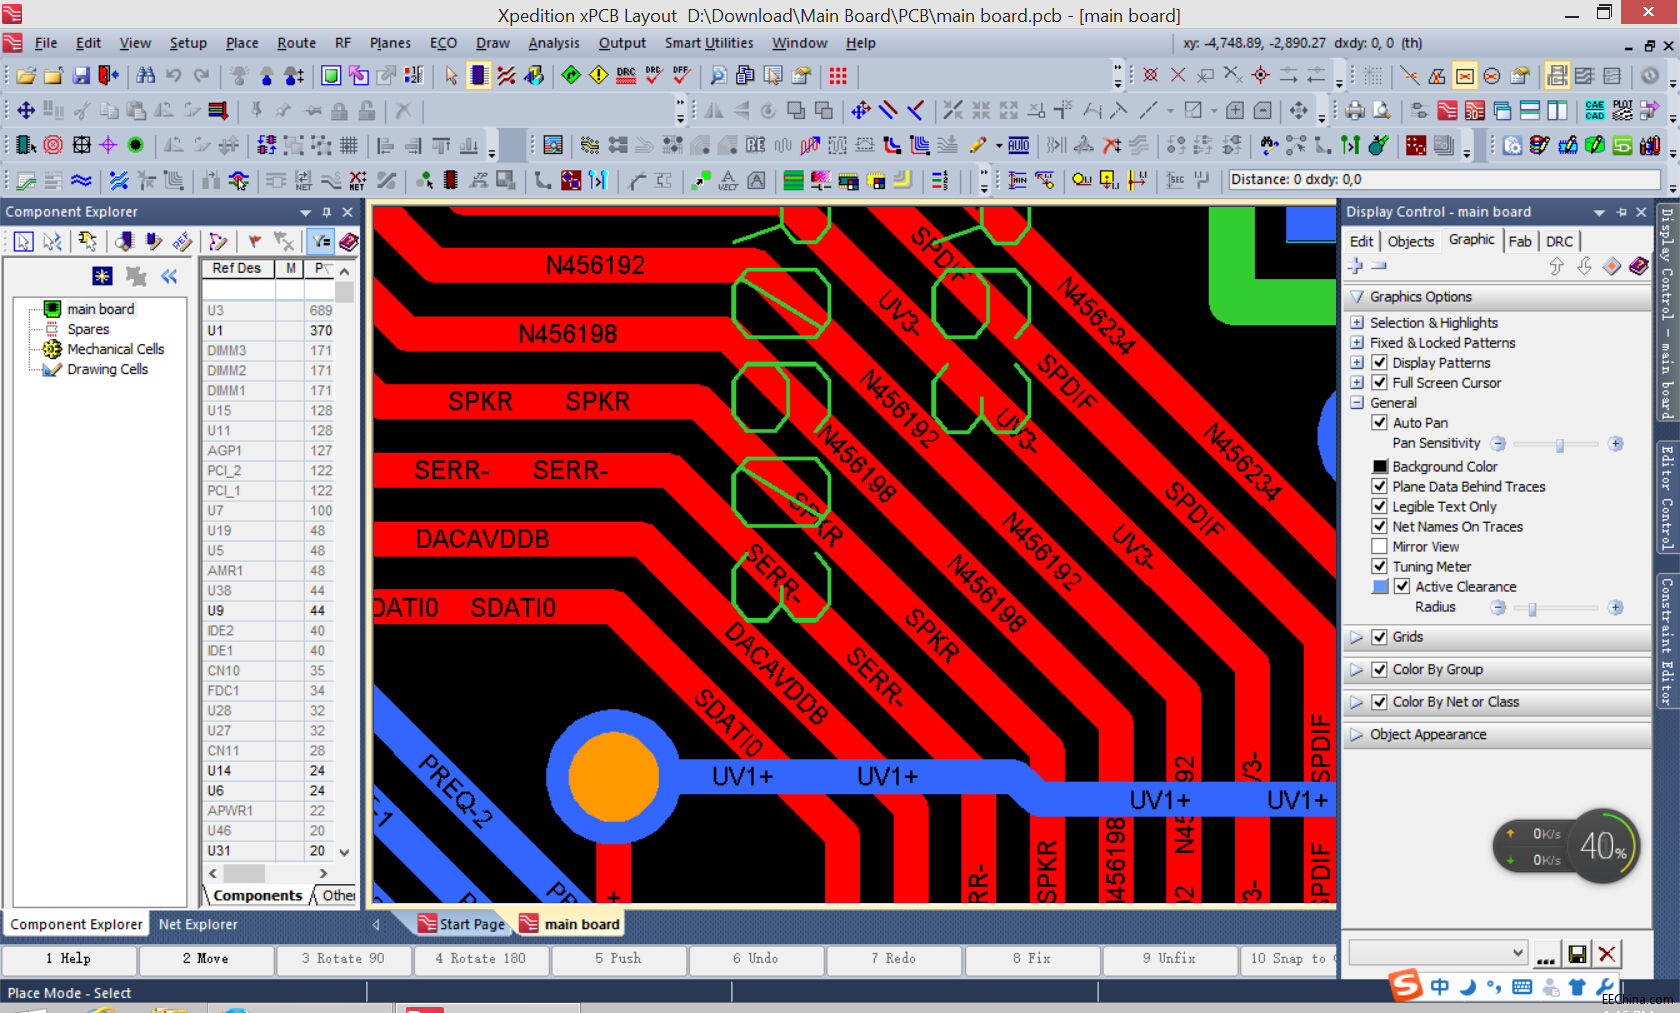Click the Background Color swatch

(x=1379, y=466)
